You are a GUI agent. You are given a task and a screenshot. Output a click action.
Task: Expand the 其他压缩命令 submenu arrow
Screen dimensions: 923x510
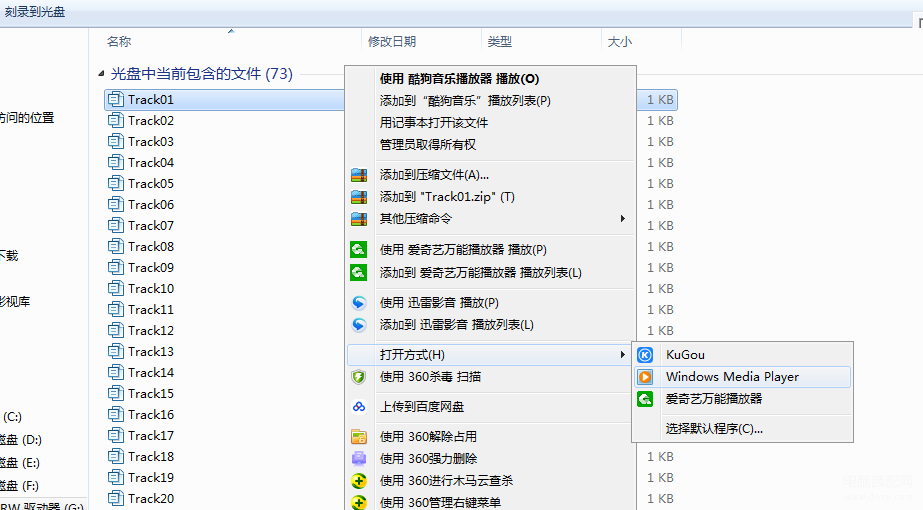click(x=623, y=218)
